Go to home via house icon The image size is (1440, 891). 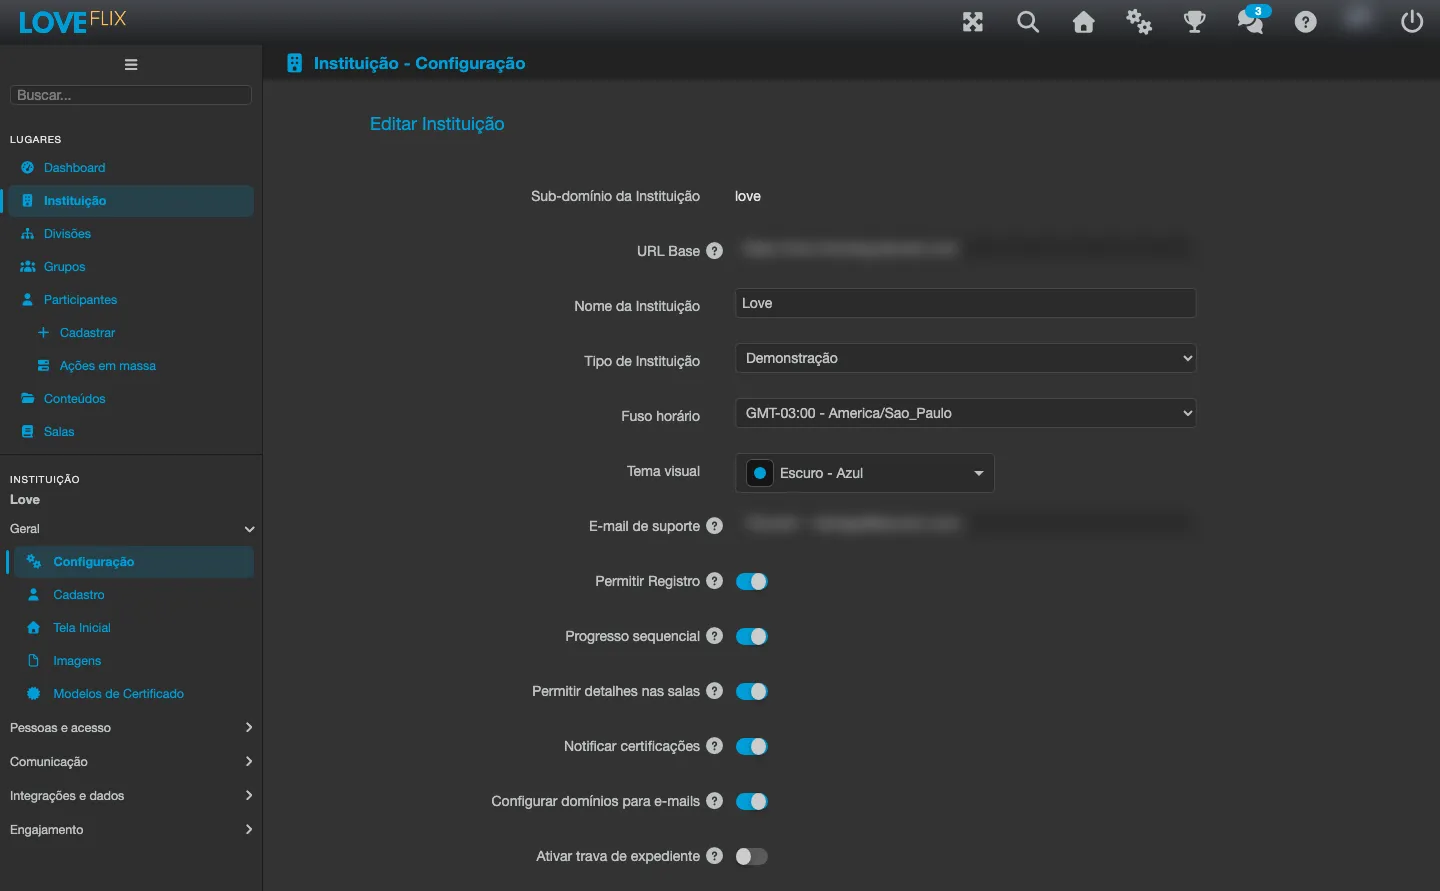tap(1084, 22)
